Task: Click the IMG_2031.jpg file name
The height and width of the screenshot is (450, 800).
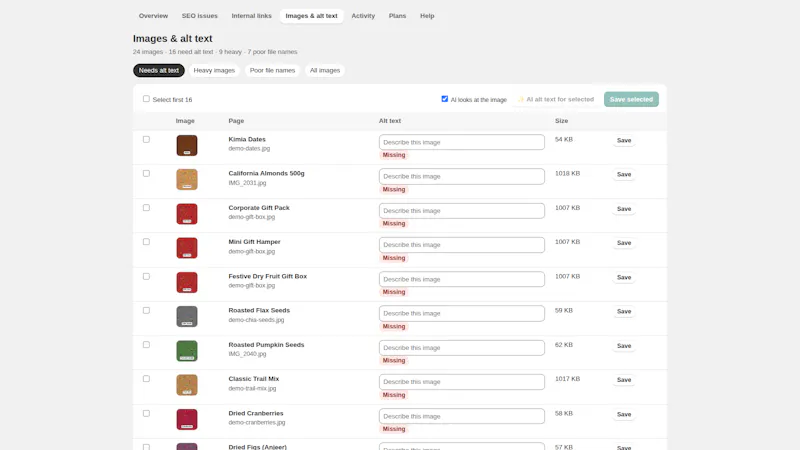Action: click(x=247, y=183)
